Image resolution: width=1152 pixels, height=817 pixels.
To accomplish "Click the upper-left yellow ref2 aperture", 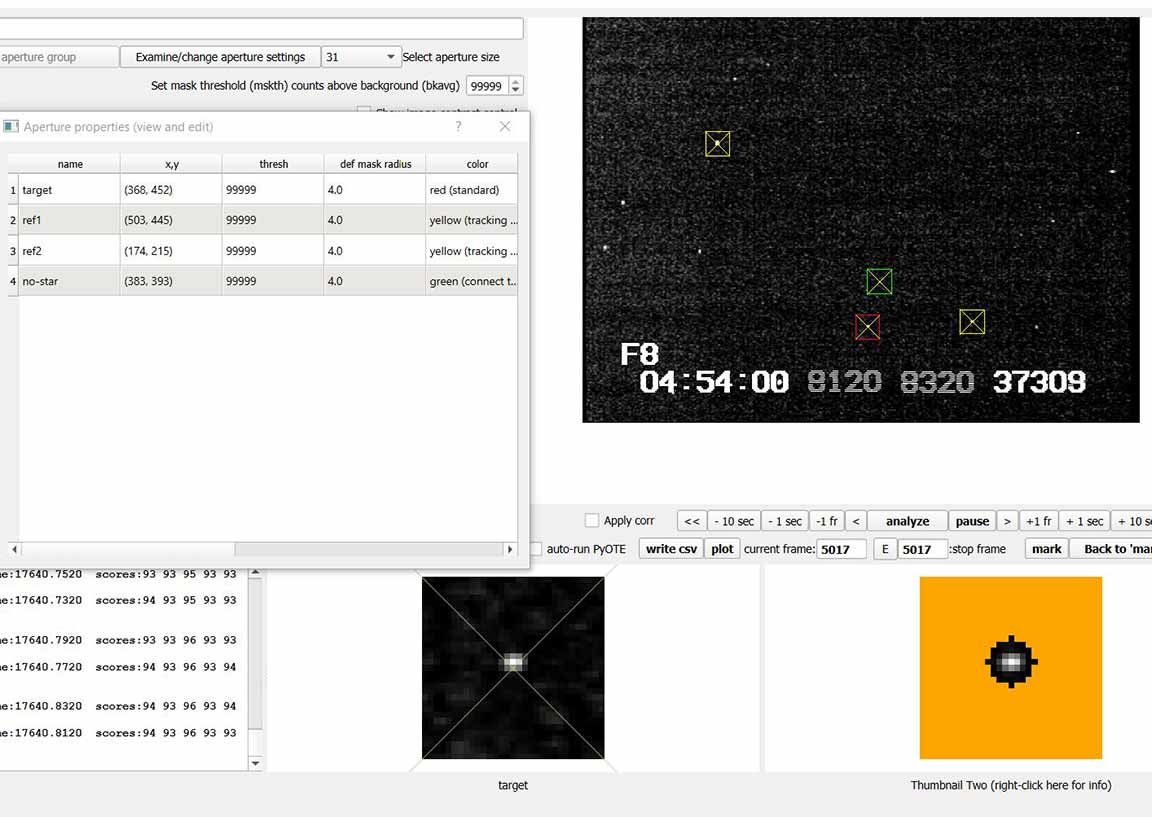I will click(718, 144).
